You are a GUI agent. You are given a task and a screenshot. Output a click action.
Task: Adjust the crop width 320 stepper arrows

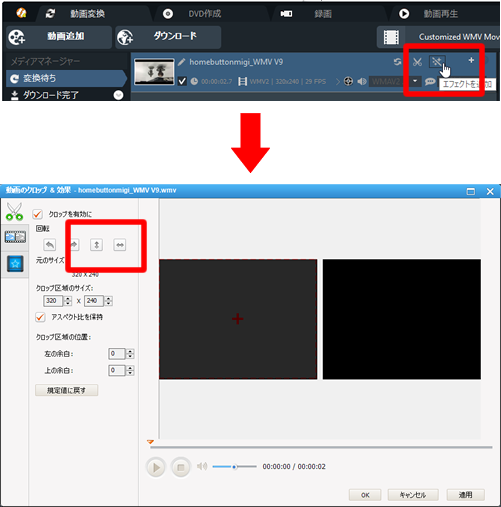point(68,301)
